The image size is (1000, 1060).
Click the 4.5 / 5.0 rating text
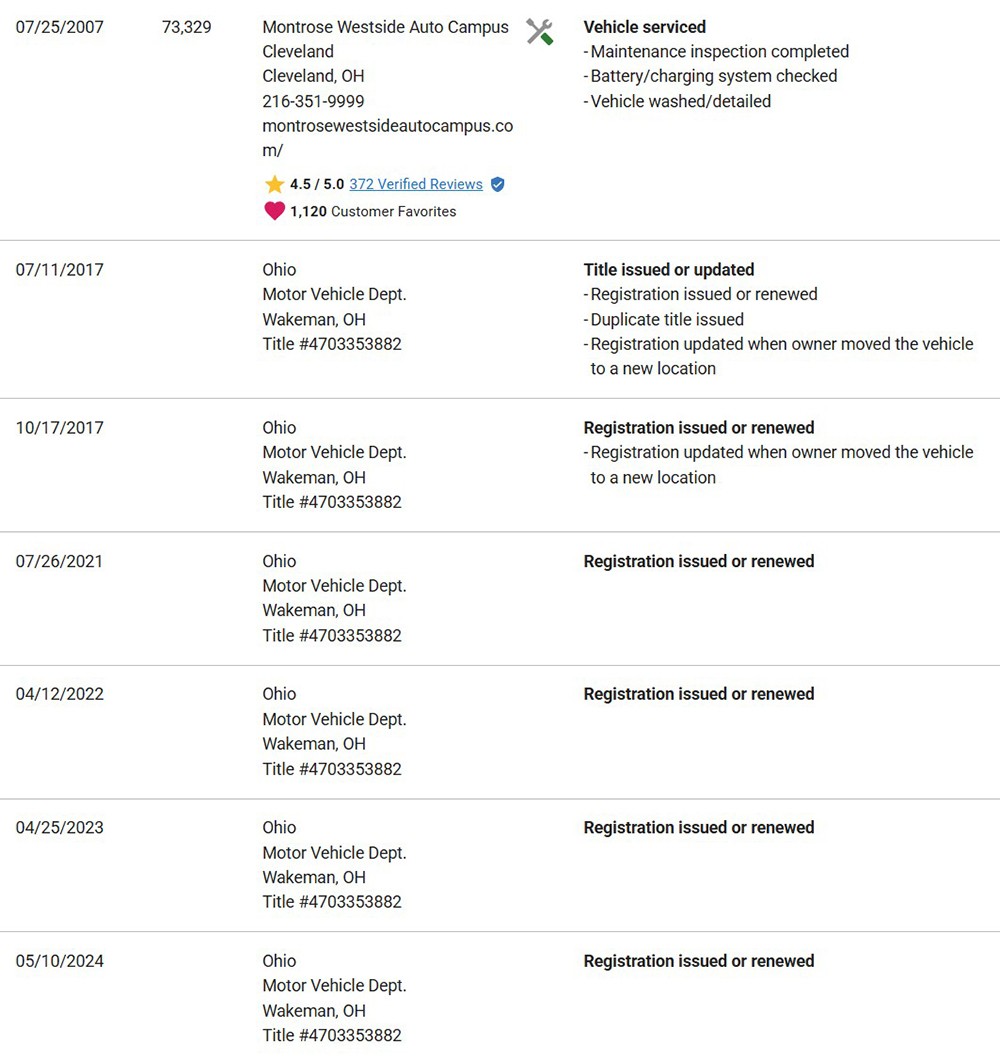coord(317,184)
